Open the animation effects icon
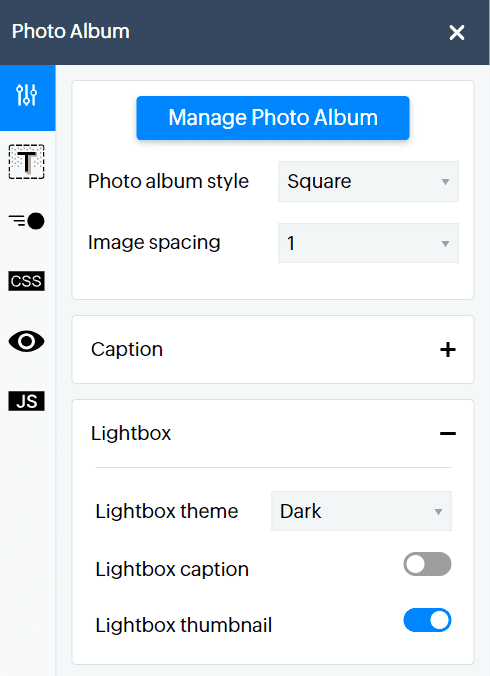The height and width of the screenshot is (676, 490). click(x=26, y=221)
